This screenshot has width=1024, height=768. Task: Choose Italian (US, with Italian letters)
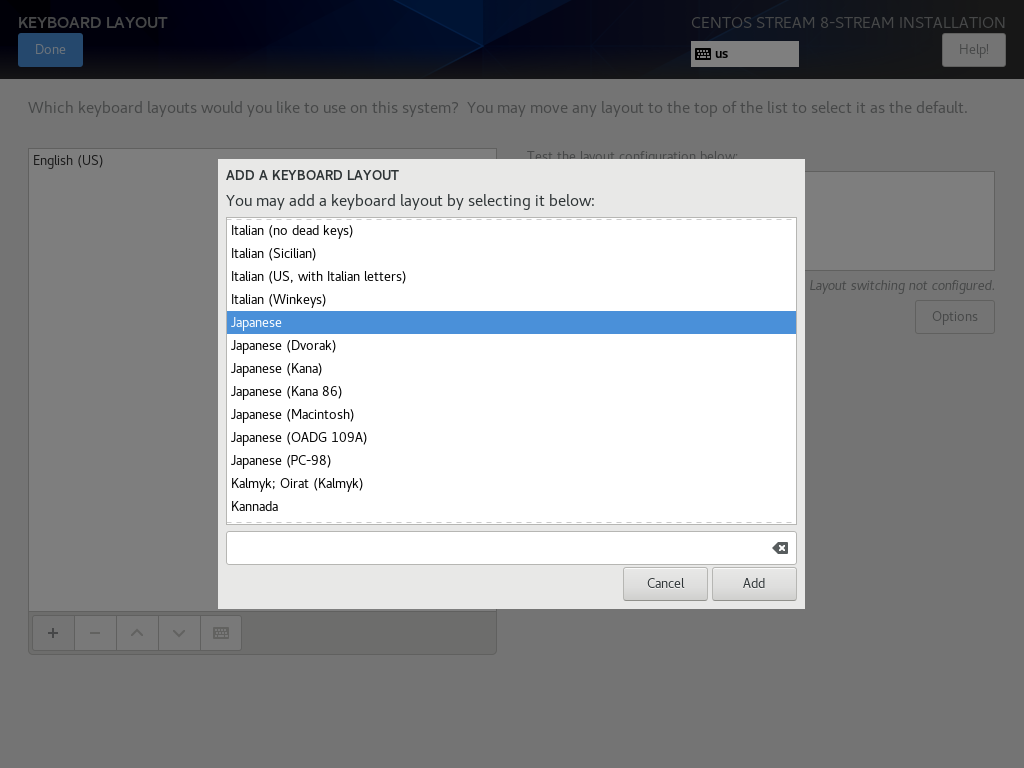point(511,276)
